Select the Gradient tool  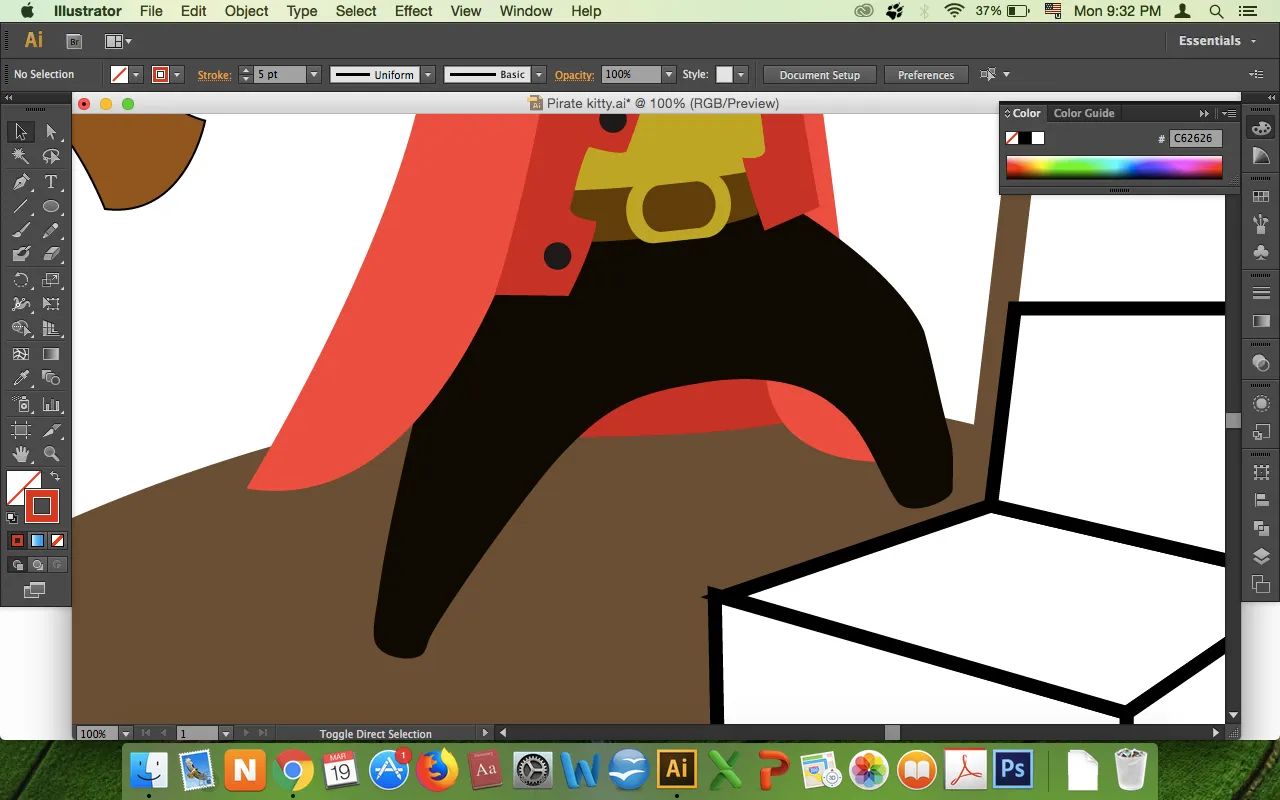click(51, 354)
